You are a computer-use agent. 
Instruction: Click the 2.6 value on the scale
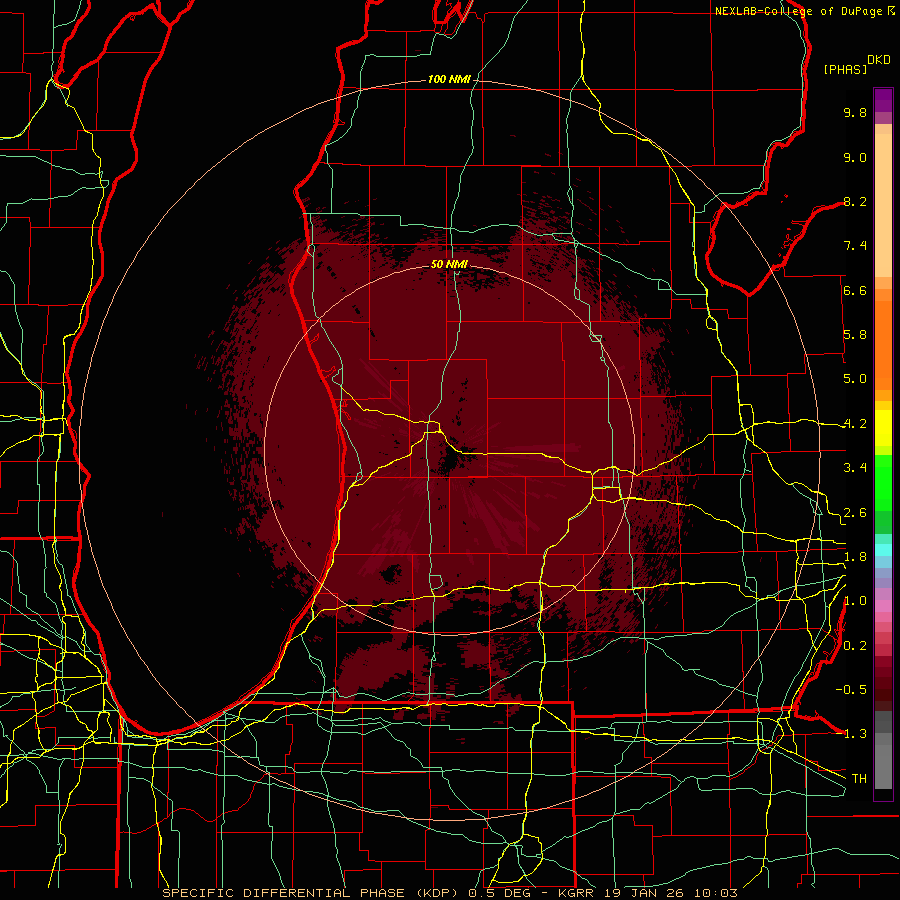tap(855, 513)
